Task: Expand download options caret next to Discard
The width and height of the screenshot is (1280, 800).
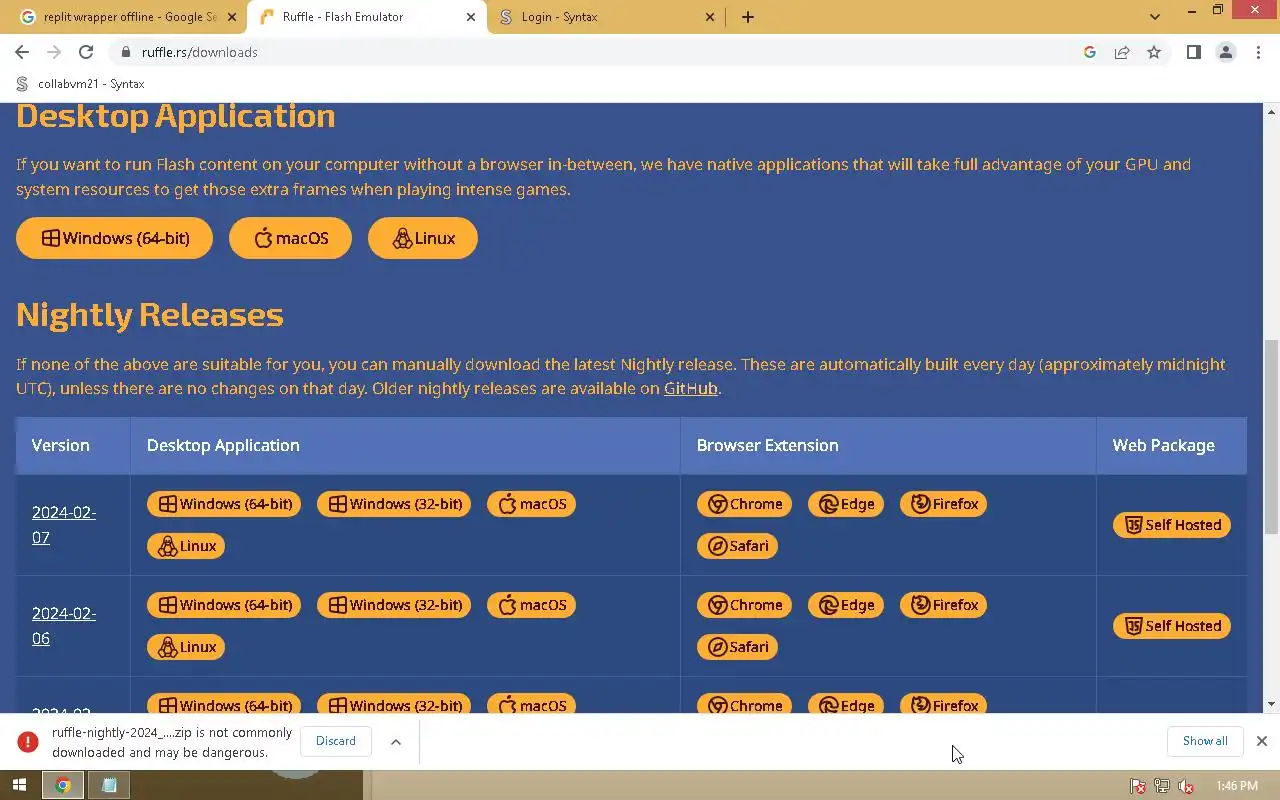Action: (396, 741)
